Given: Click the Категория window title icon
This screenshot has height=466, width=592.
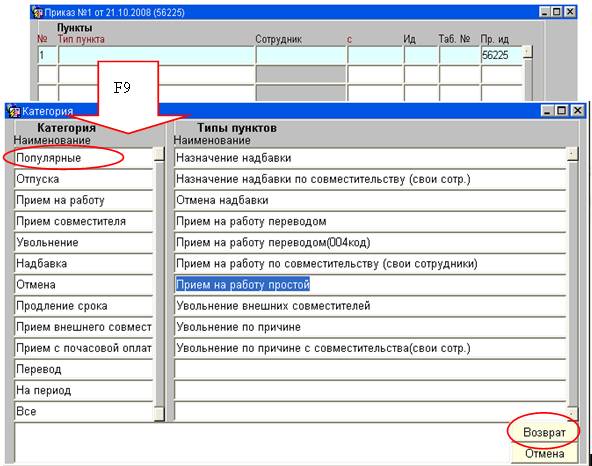Looking at the screenshot, I should click(x=14, y=111).
